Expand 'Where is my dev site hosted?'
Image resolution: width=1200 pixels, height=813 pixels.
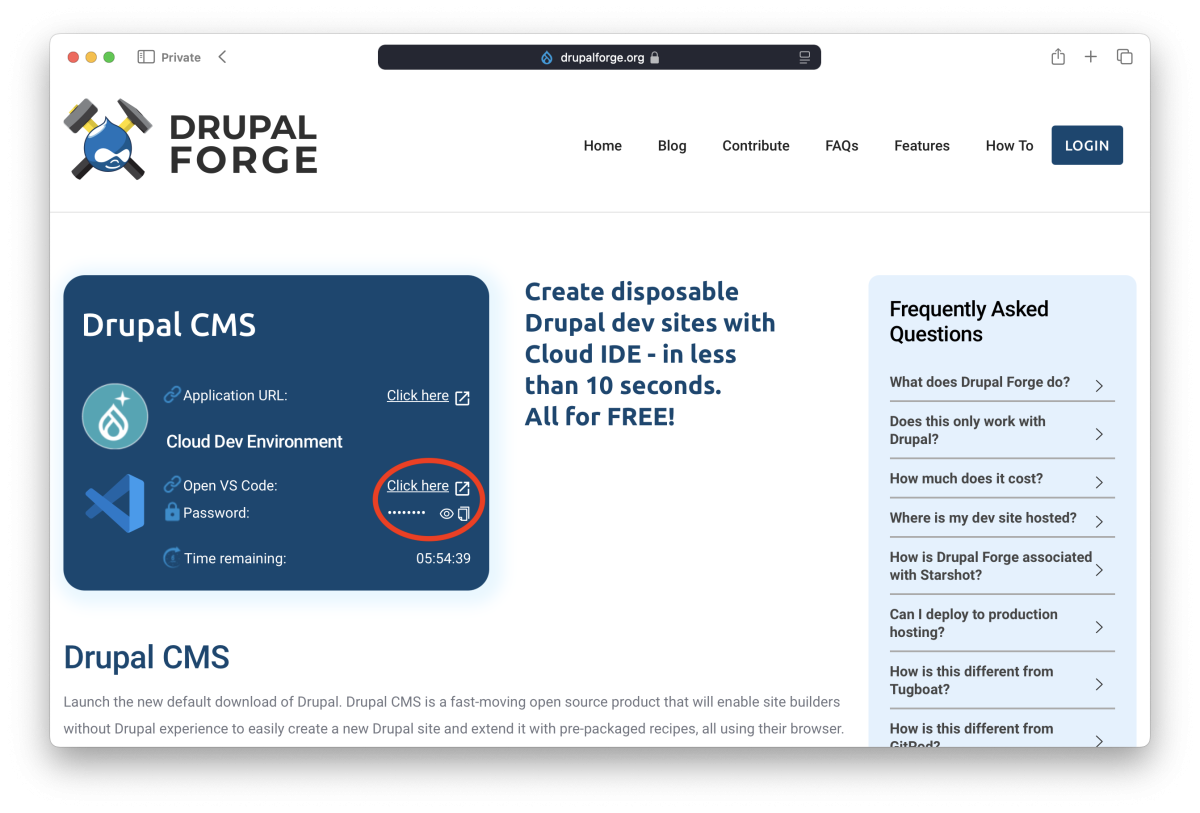click(1002, 519)
